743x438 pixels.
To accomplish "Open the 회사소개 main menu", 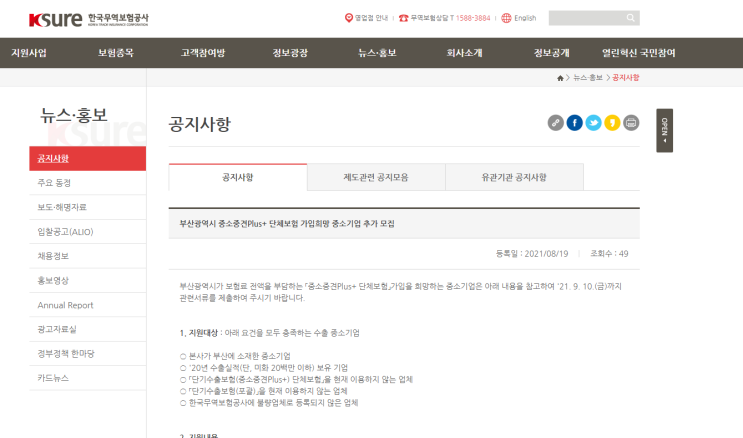I will point(464,53).
